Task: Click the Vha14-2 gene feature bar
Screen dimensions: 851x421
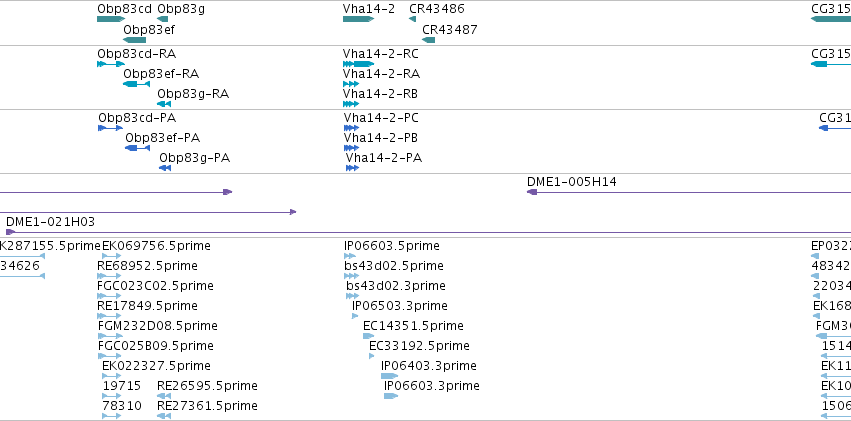Action: (x=358, y=19)
